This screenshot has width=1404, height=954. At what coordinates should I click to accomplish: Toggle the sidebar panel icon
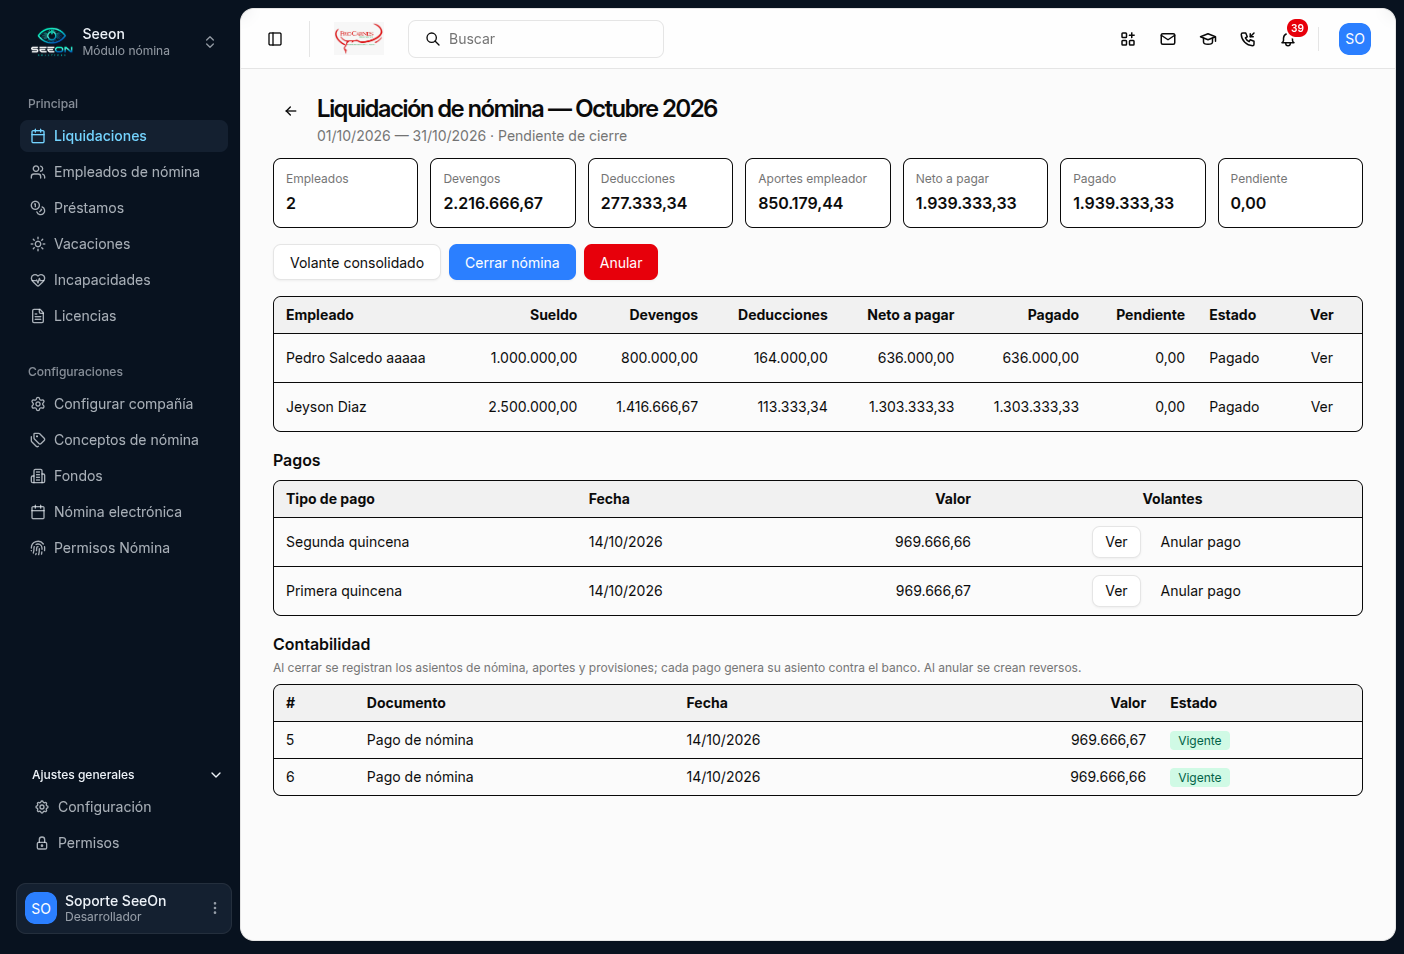(x=275, y=39)
